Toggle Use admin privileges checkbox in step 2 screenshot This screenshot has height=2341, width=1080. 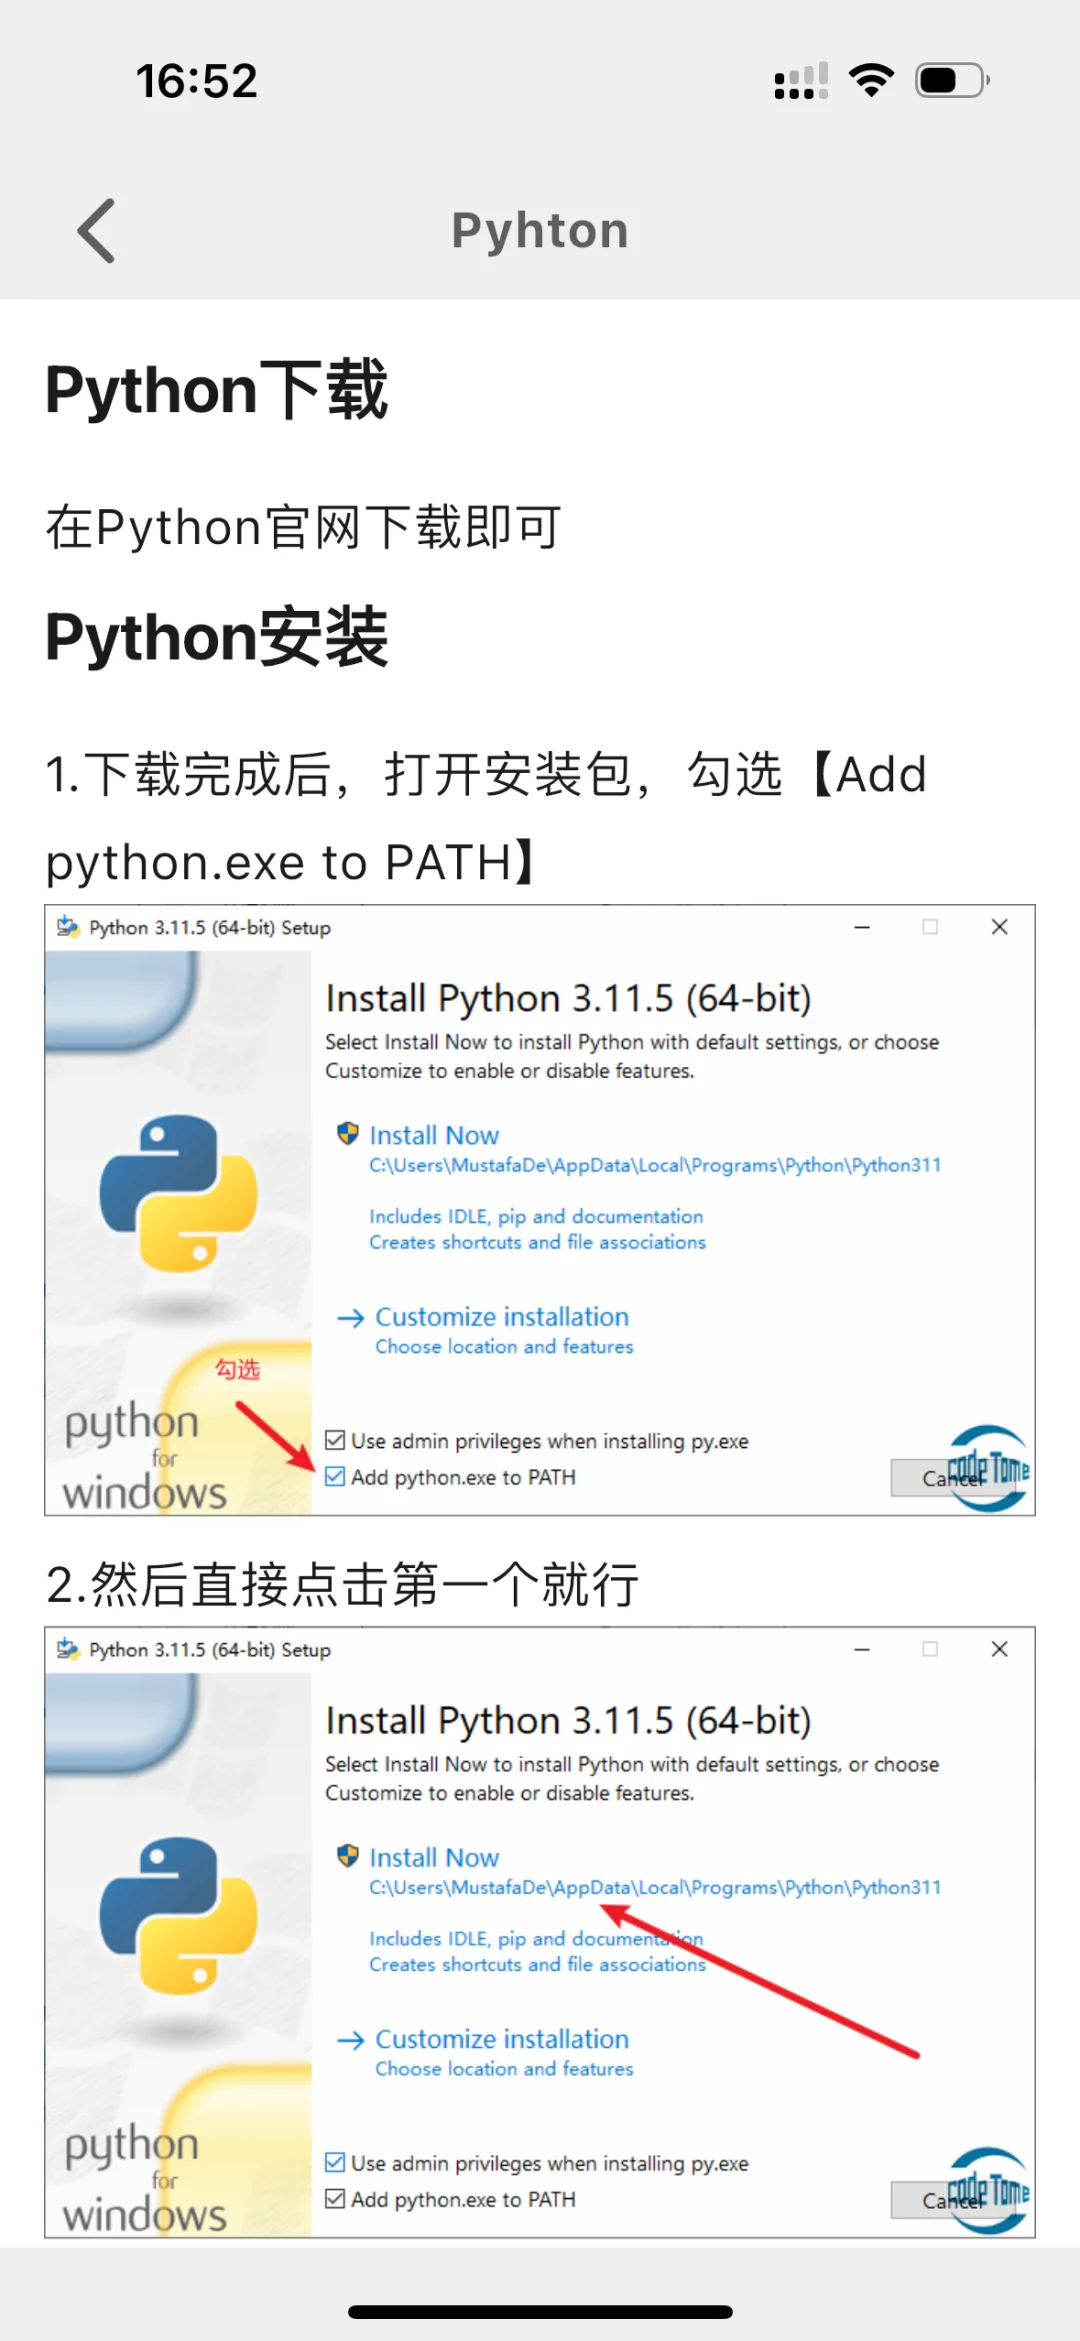(335, 2162)
